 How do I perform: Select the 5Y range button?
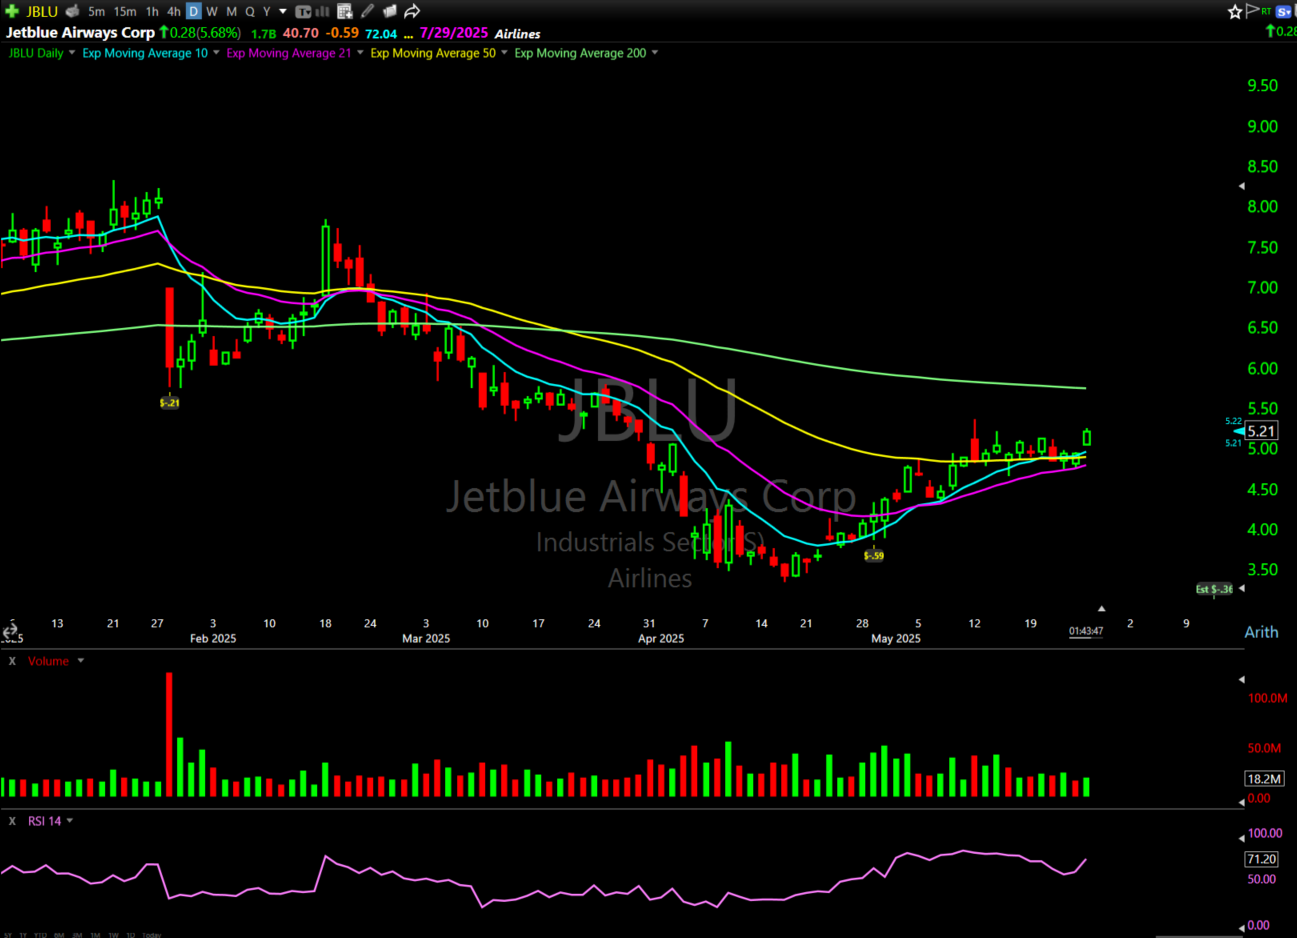click(x=8, y=935)
